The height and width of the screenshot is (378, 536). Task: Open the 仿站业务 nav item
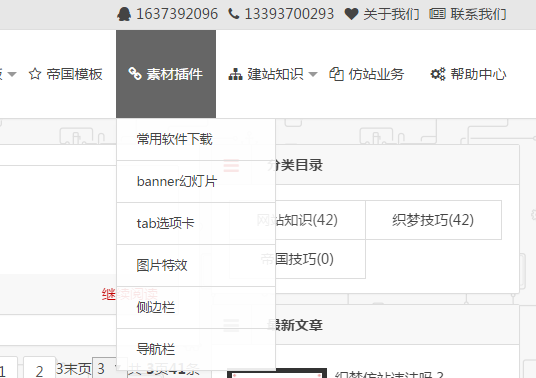(366, 74)
